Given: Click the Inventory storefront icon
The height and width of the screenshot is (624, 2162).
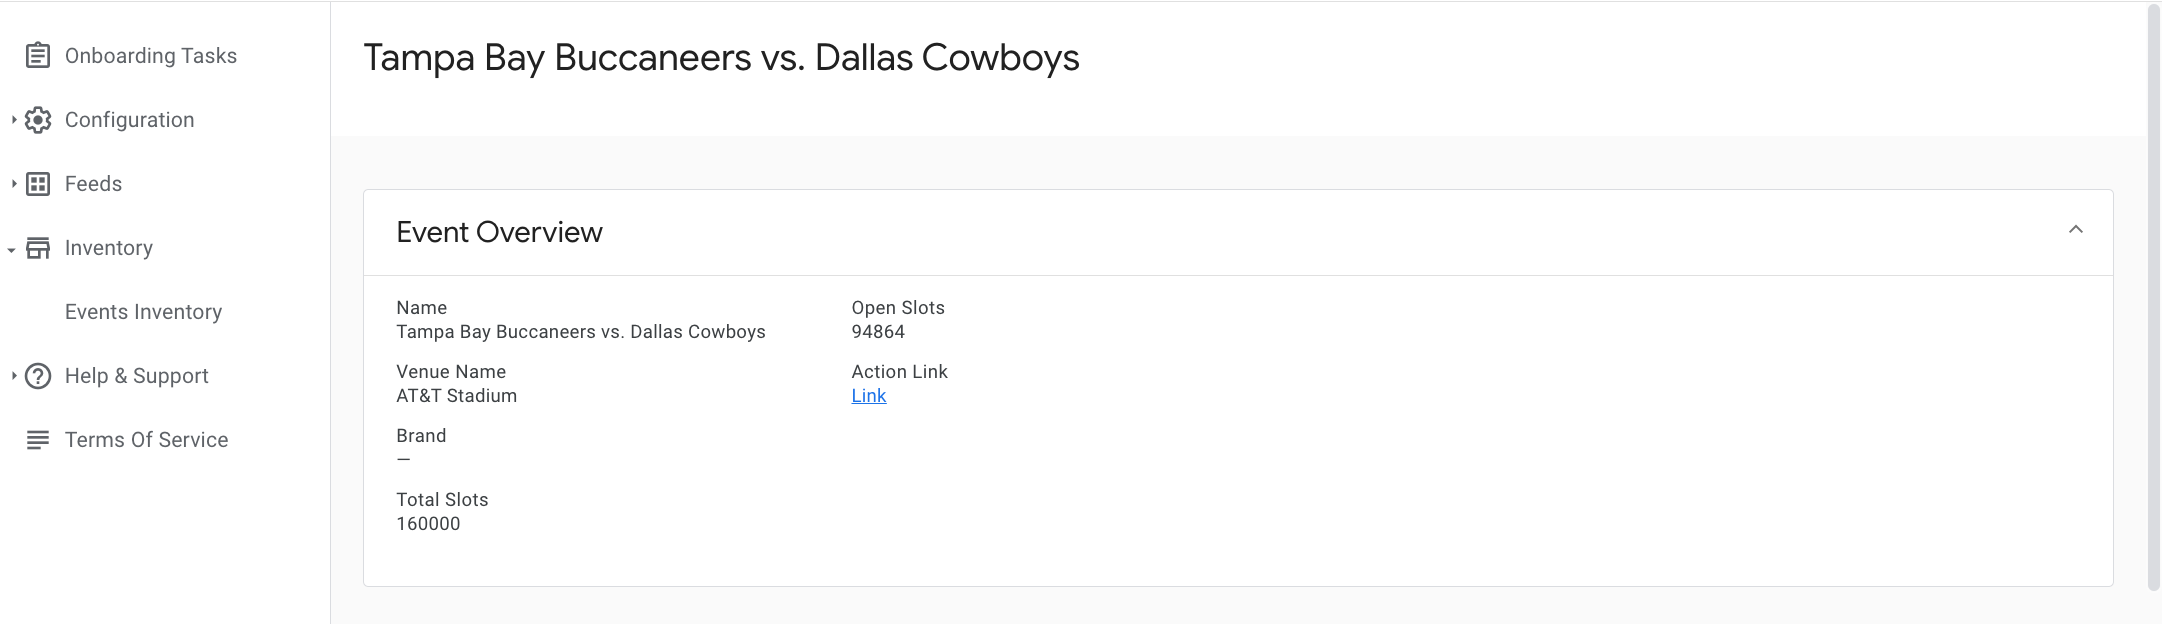Looking at the screenshot, I should [38, 248].
